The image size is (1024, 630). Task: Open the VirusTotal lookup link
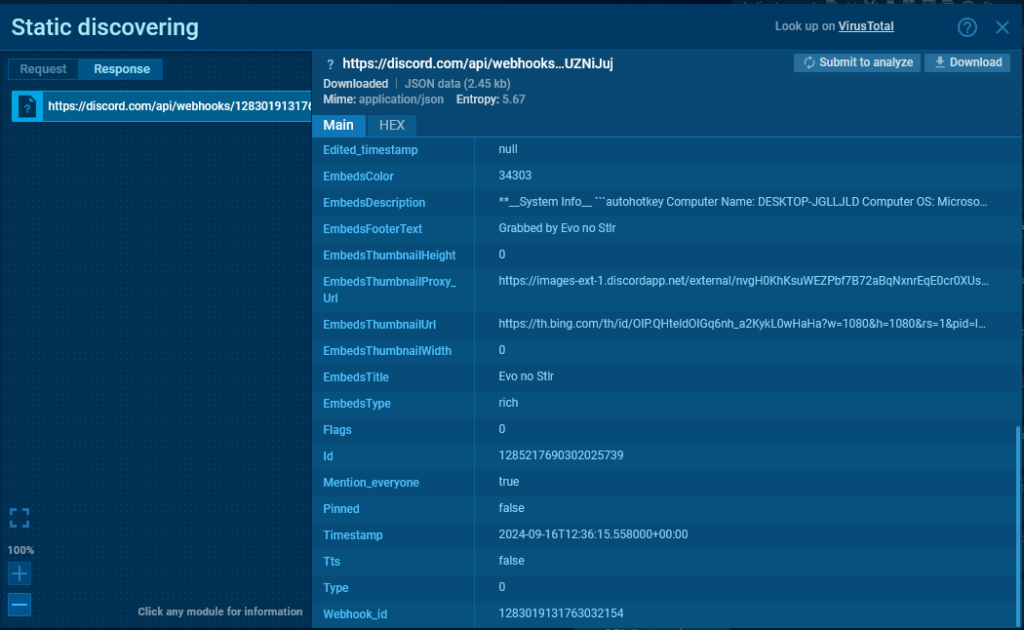pos(866,26)
